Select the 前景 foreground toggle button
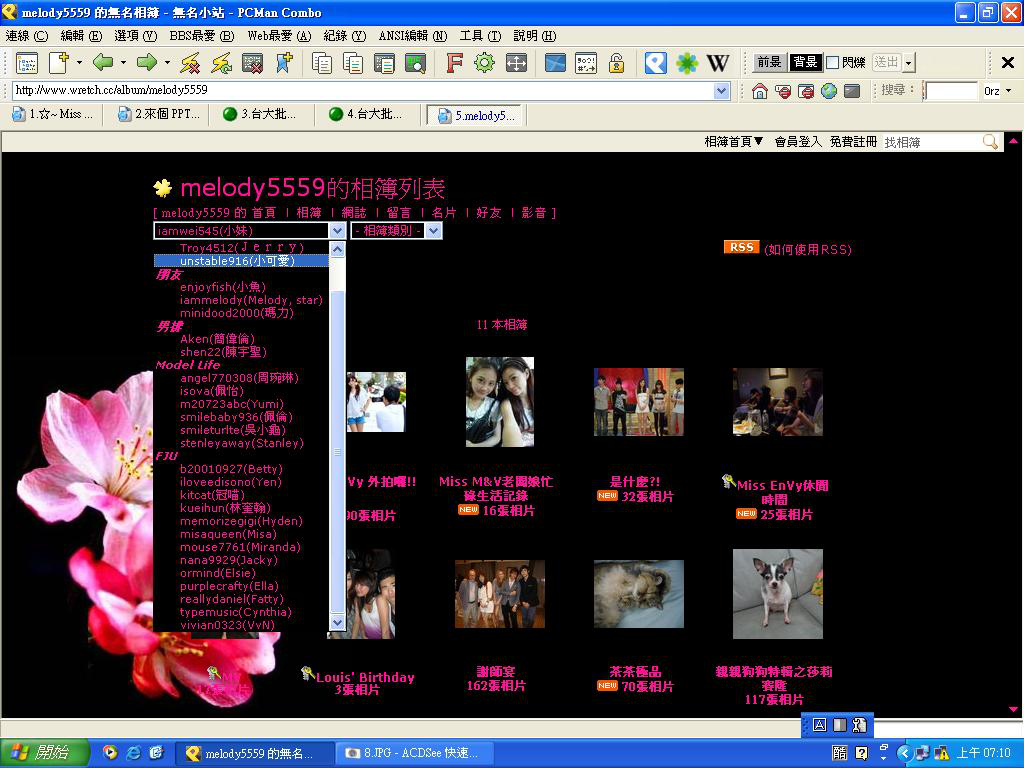1024x768 pixels. [x=769, y=63]
